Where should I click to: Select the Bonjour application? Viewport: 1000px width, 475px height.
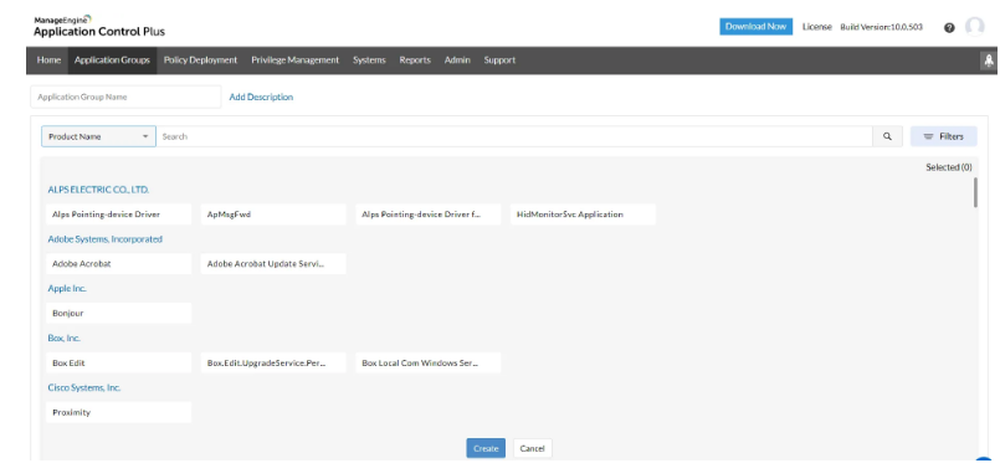119,313
